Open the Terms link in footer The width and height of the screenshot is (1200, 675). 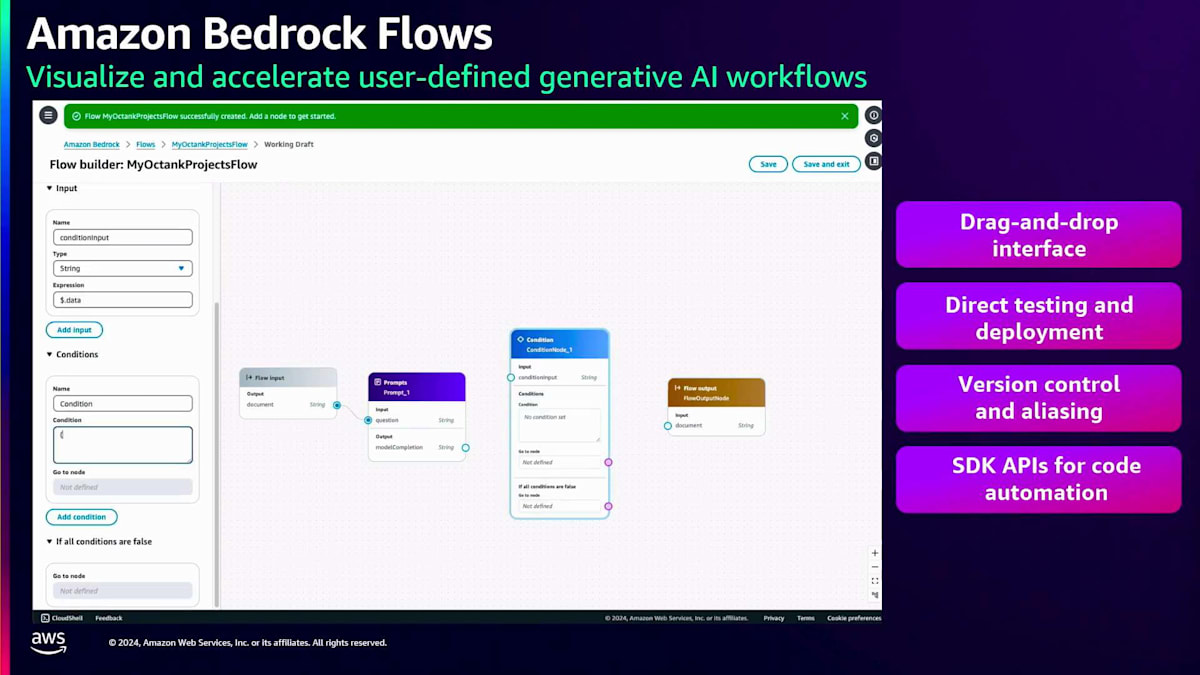806,618
